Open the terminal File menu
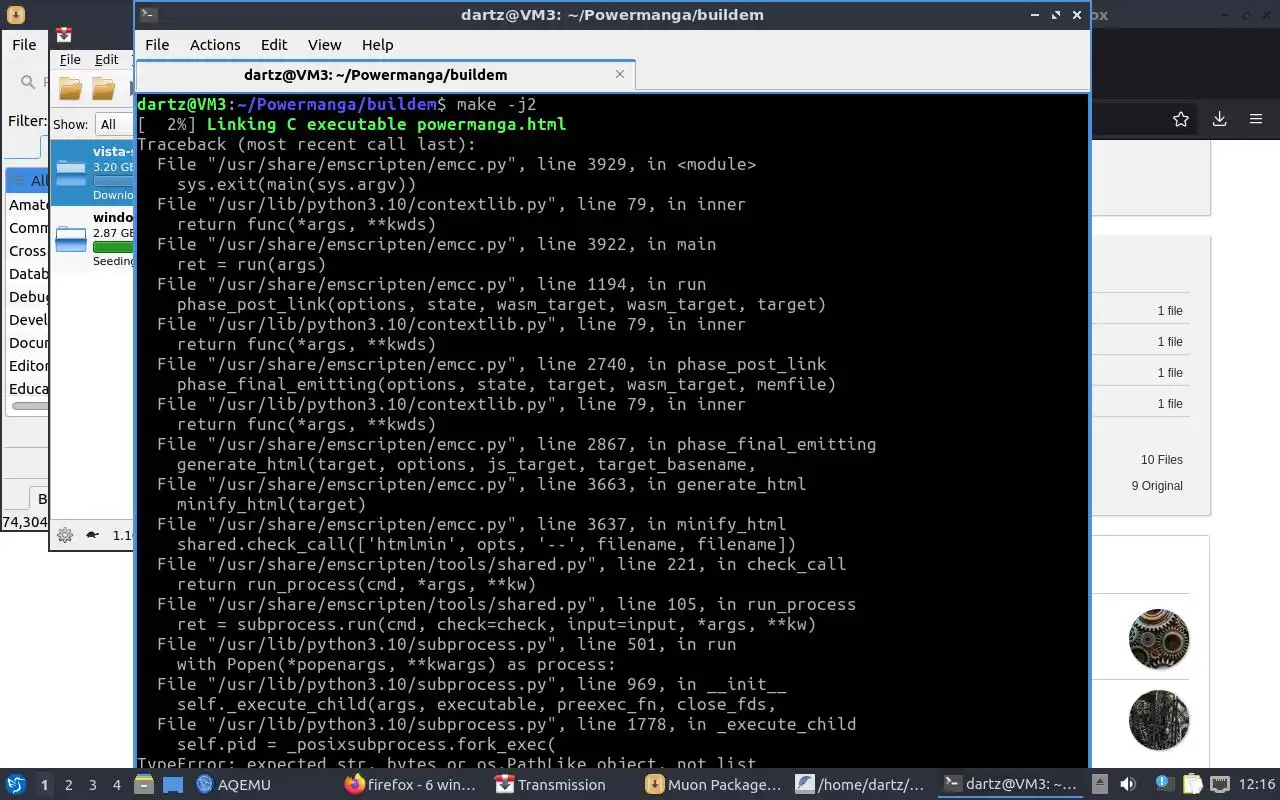This screenshot has height=800, width=1280. (x=157, y=45)
